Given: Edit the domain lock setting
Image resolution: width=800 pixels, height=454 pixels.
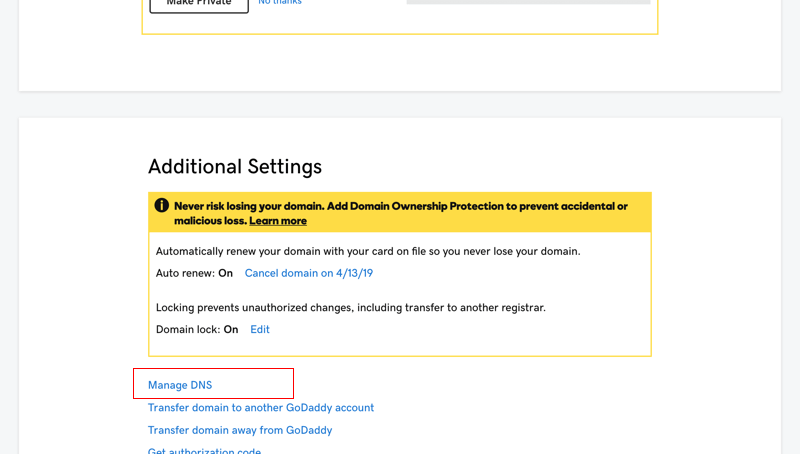Looking at the screenshot, I should tap(260, 329).
